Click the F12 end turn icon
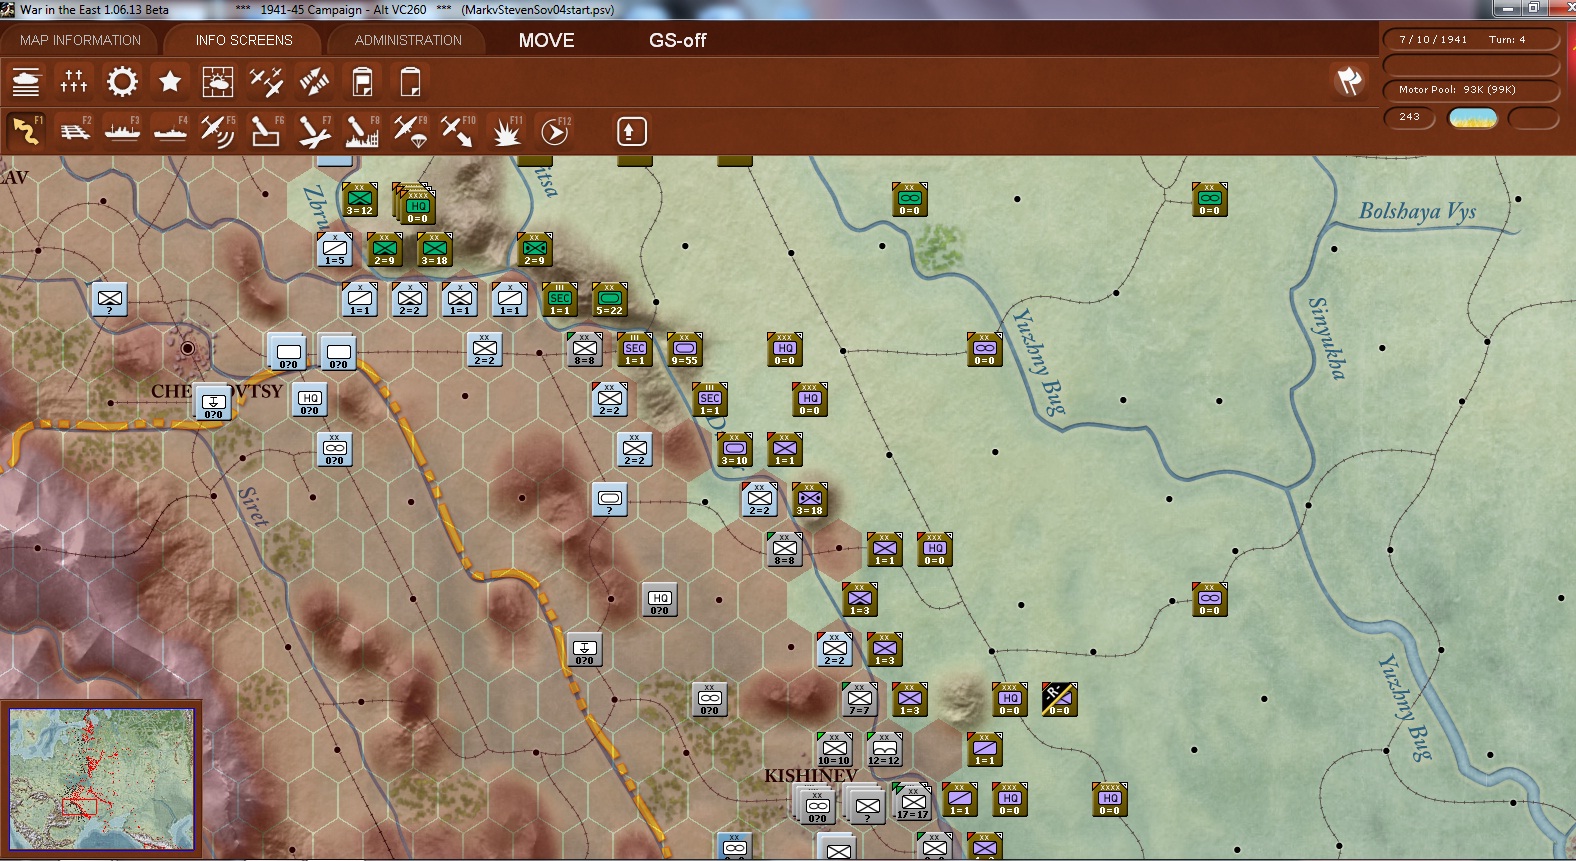Screen dimensions: 1576x861 point(555,131)
